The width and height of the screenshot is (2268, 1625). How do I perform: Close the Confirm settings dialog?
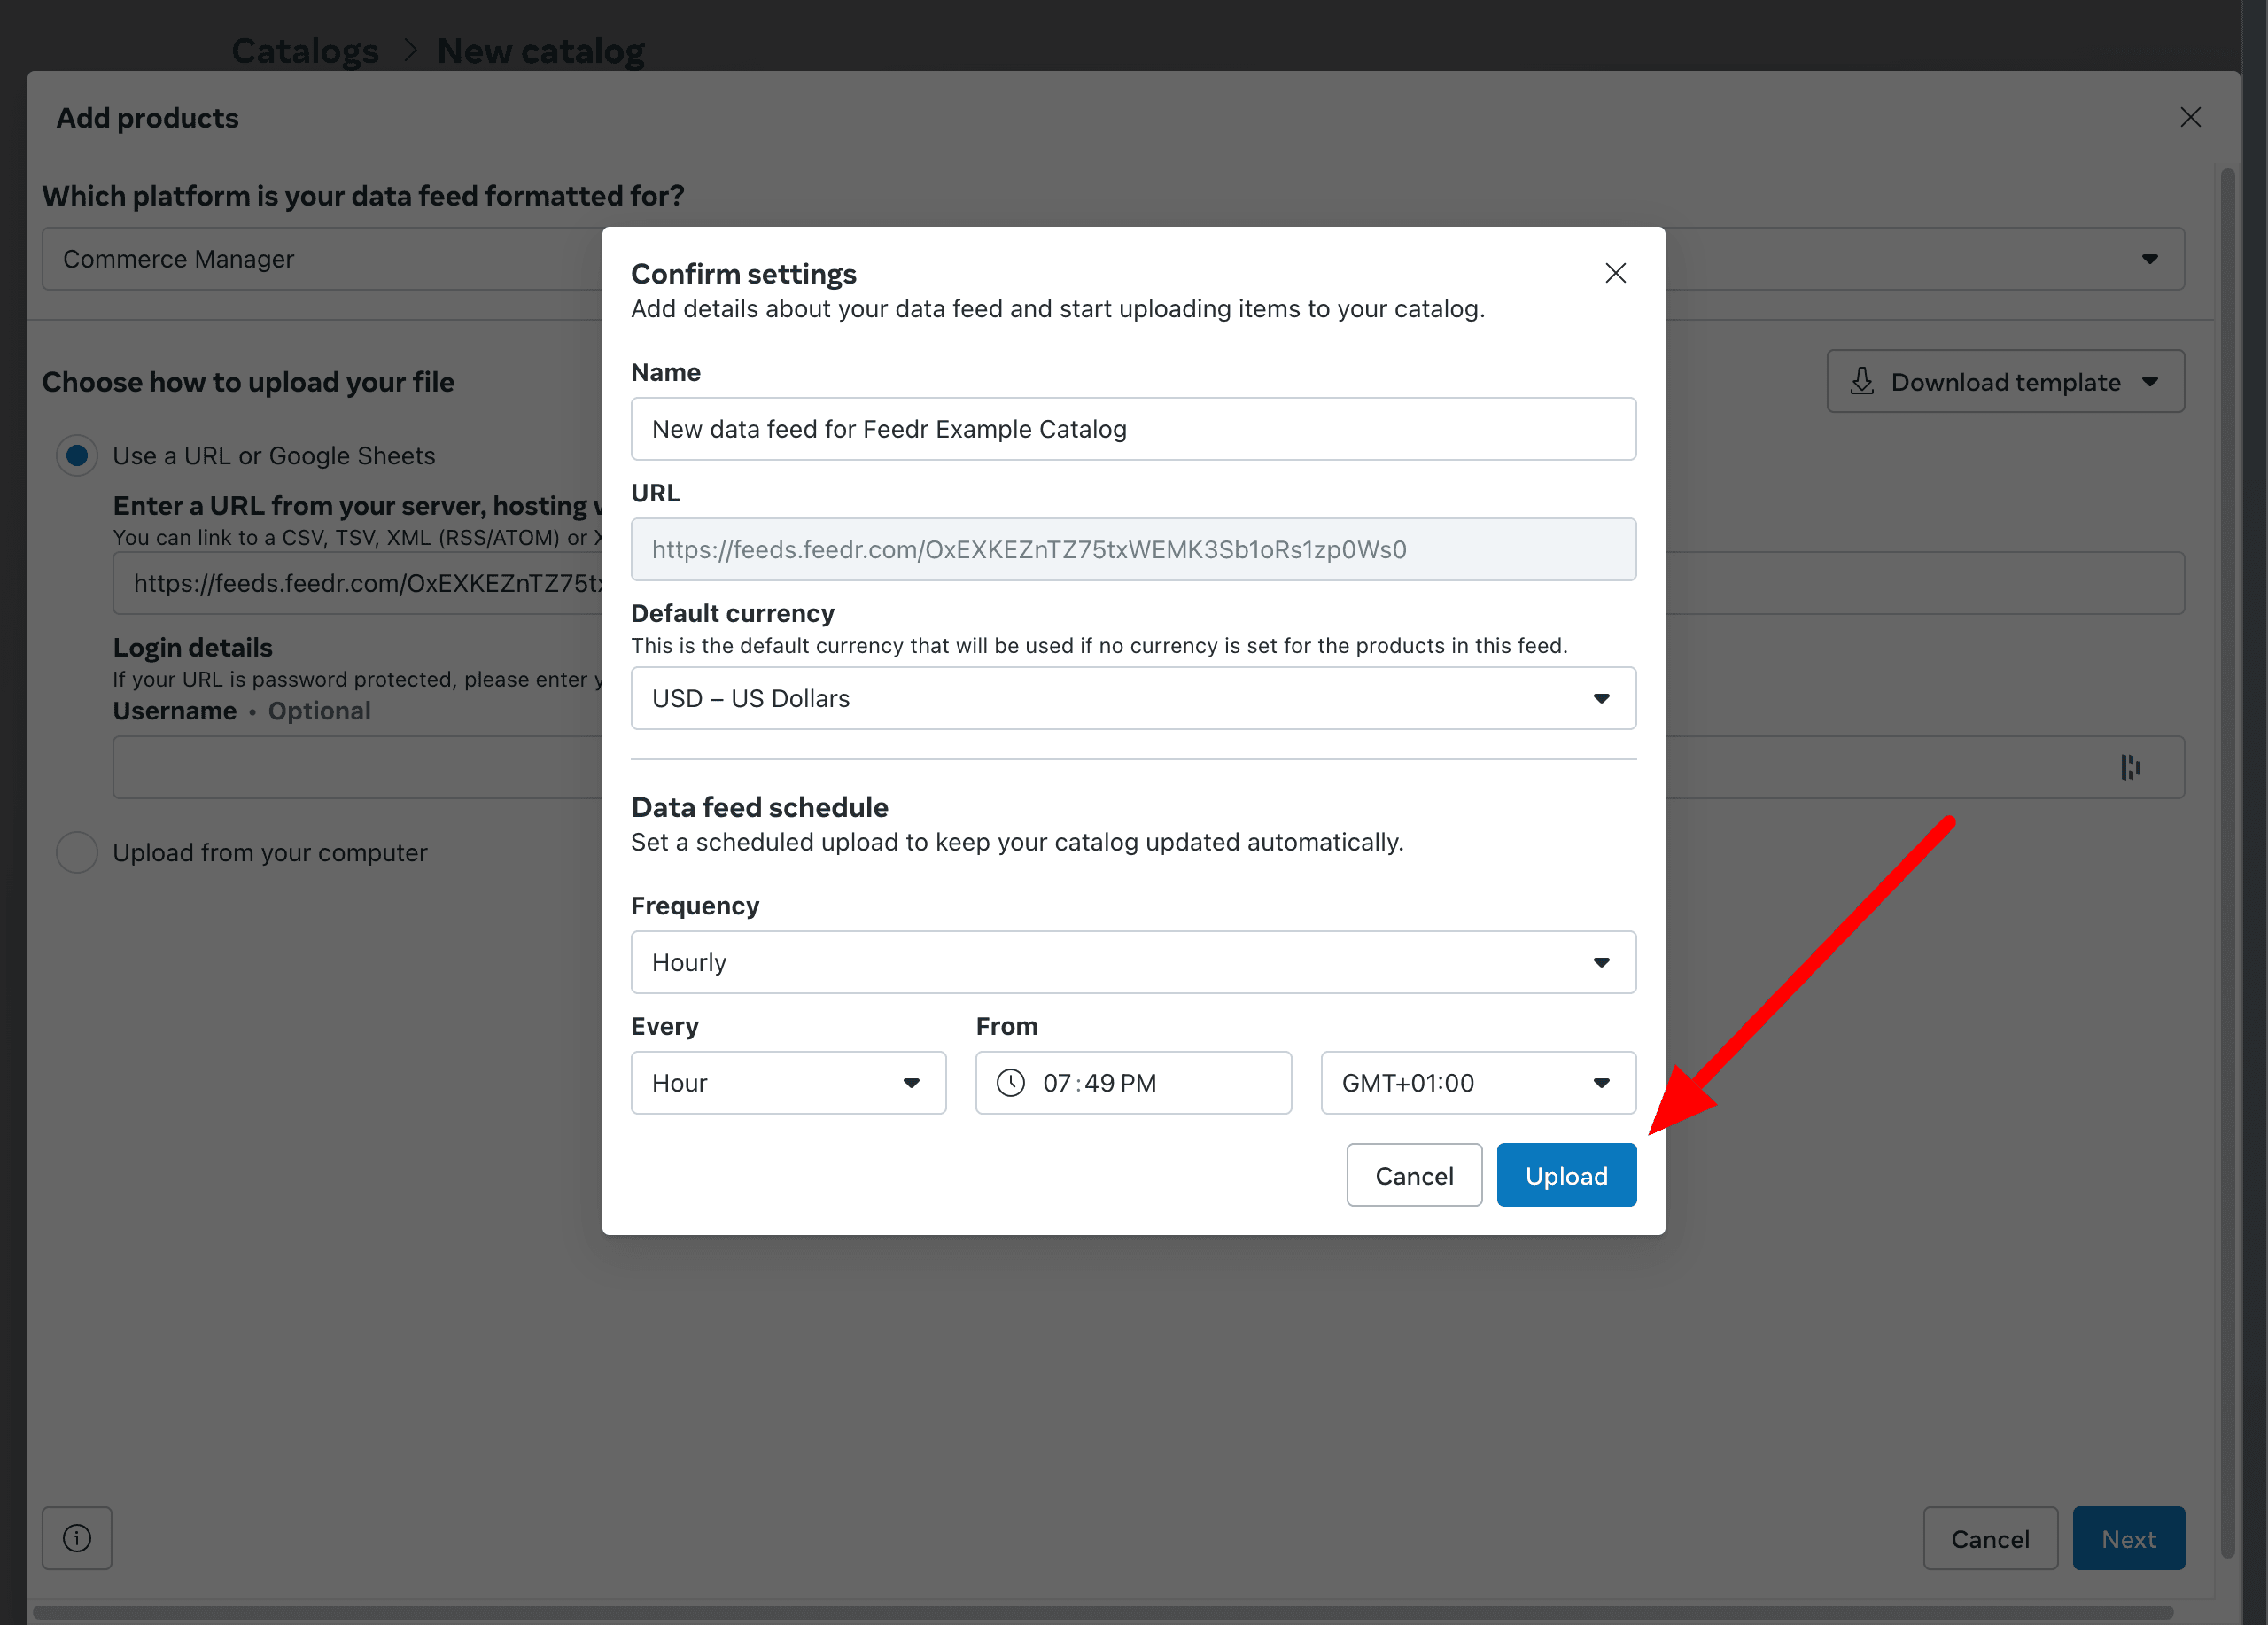pyautogui.click(x=1616, y=272)
